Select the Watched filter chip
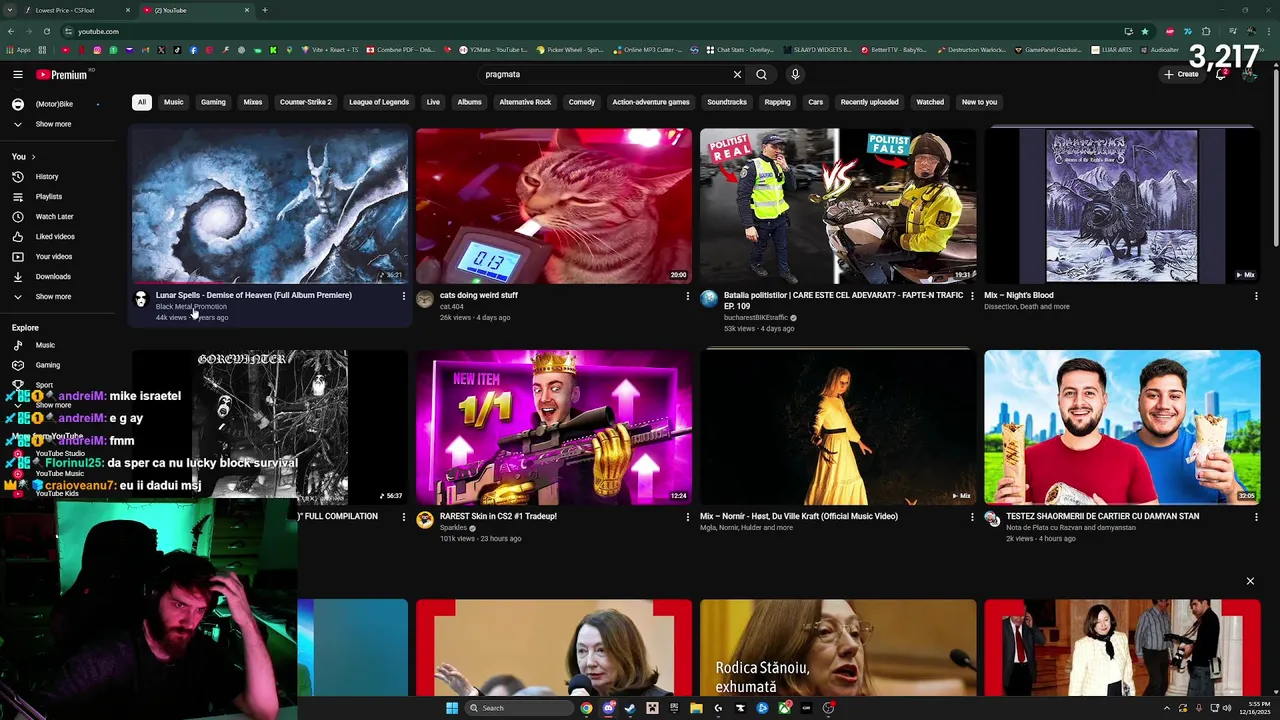This screenshot has width=1280, height=720. tap(930, 102)
